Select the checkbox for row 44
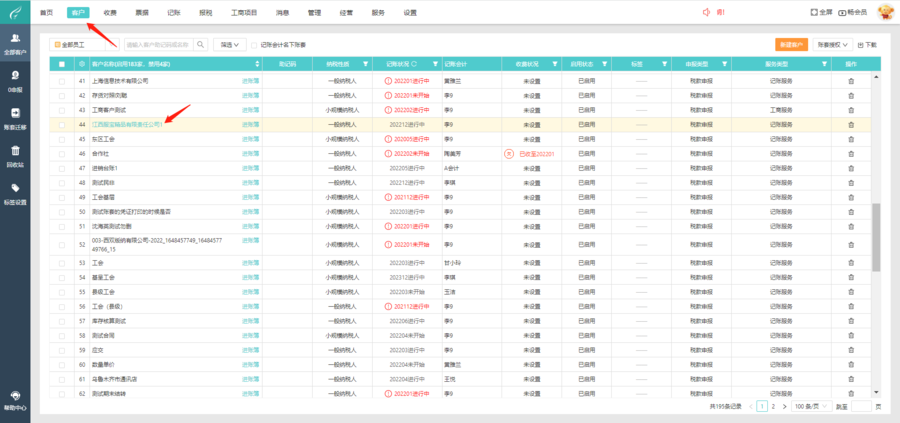The image size is (900, 423). pyautogui.click(x=62, y=124)
